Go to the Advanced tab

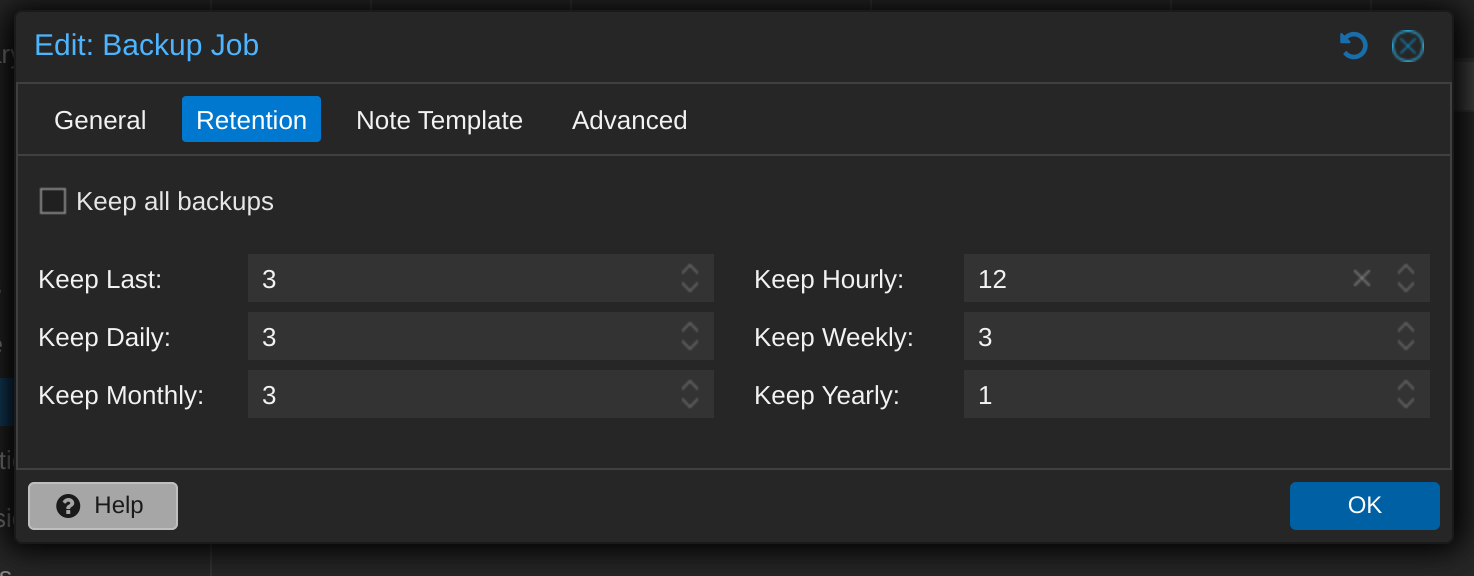tap(629, 120)
